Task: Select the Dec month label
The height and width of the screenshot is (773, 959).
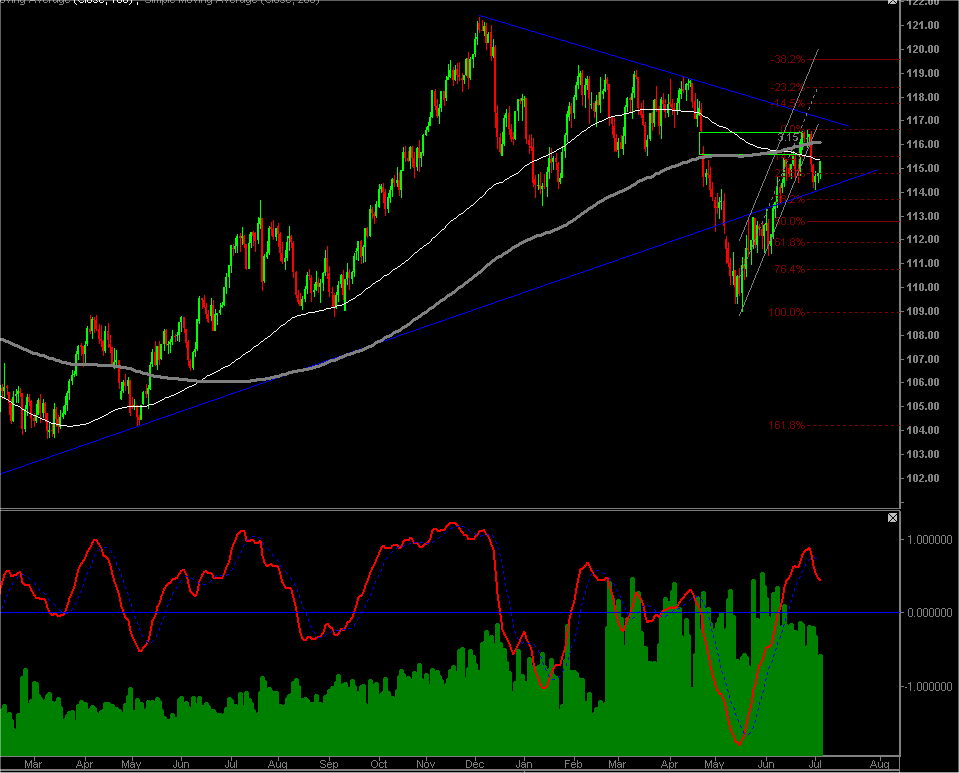Action: pyautogui.click(x=475, y=764)
